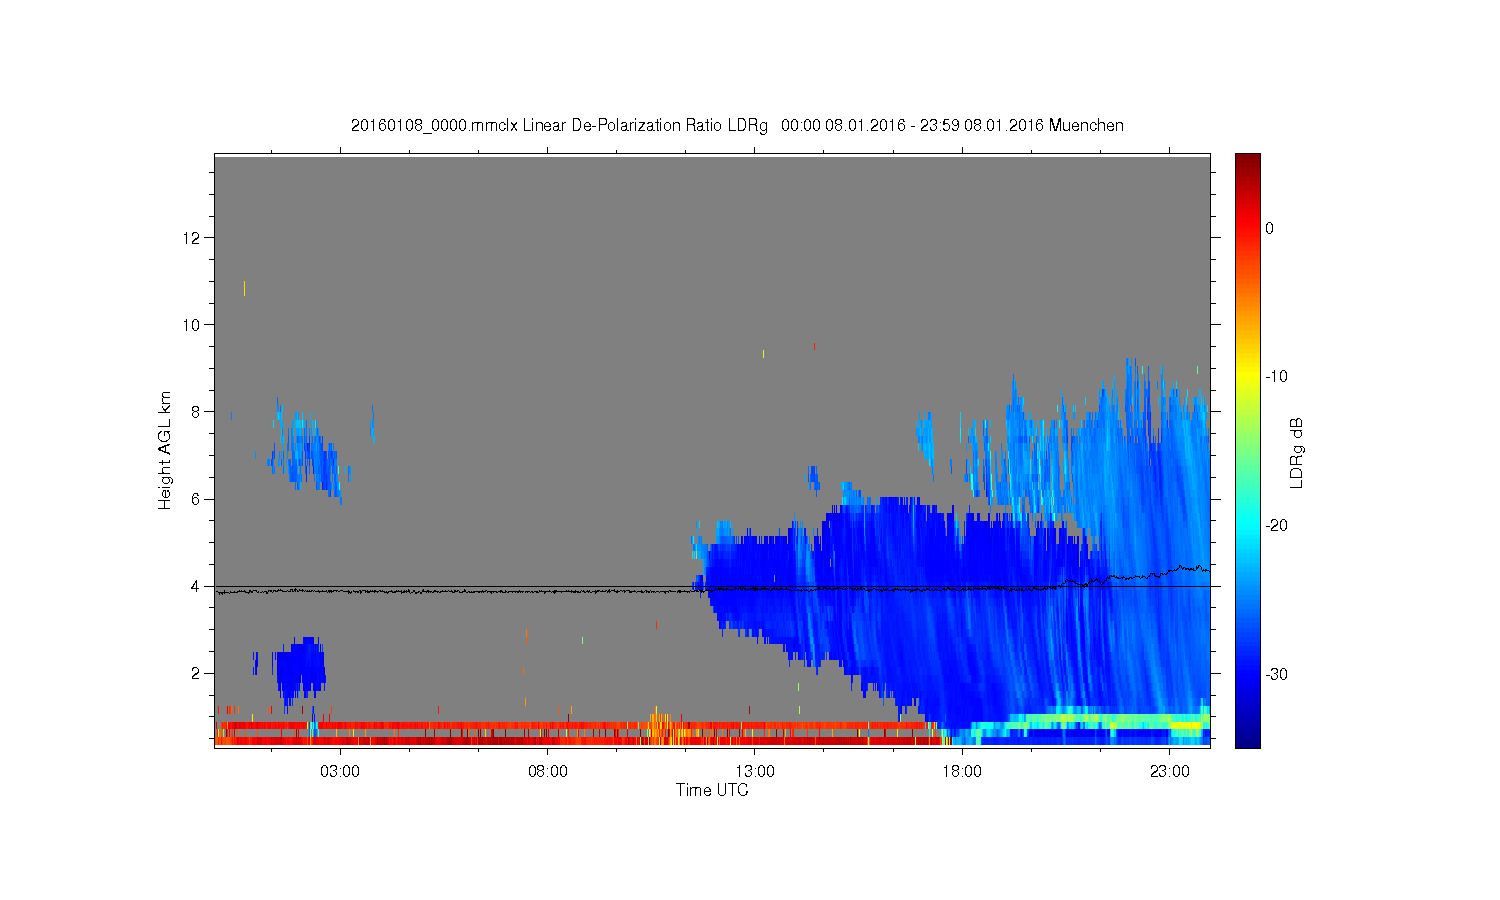The height and width of the screenshot is (900, 1500).
Task: Click the plot title starting with 20160108_0000.mmclx
Action: (737, 125)
